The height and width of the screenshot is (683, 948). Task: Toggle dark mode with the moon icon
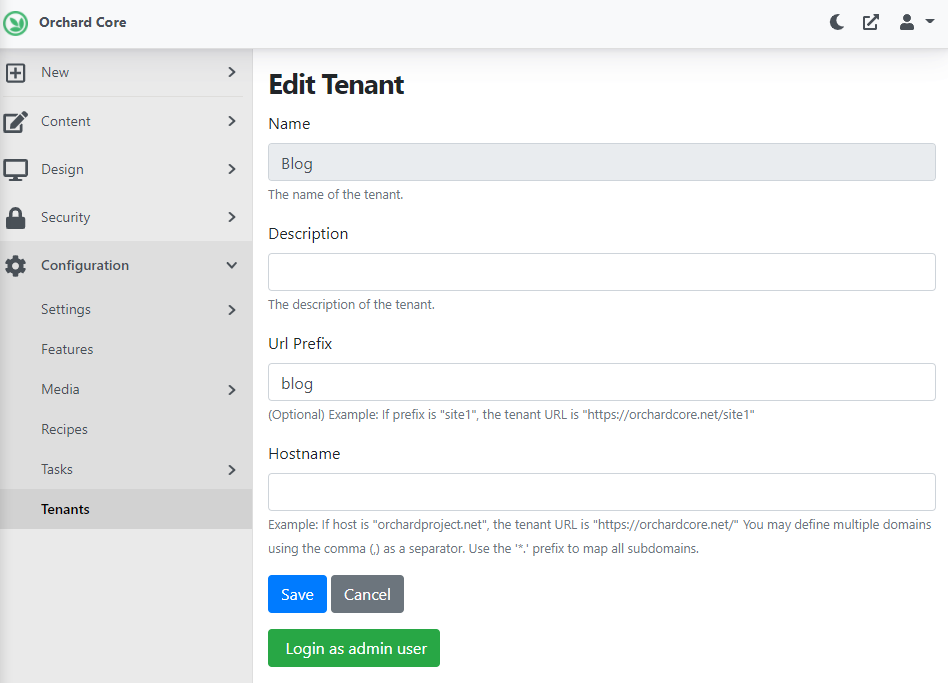[x=837, y=23]
